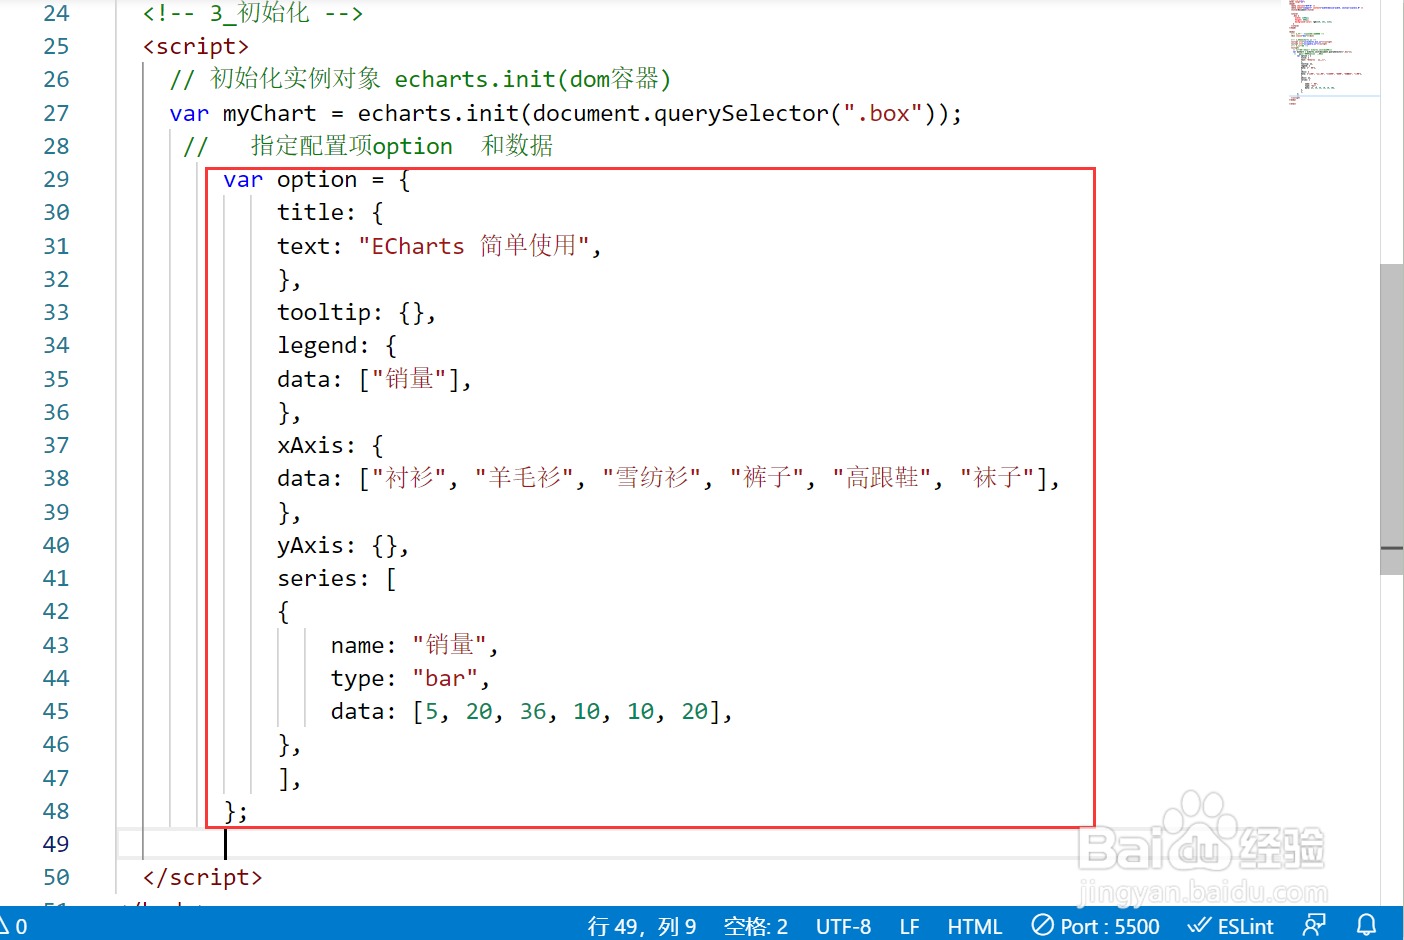Click the feedback icon in status bar
This screenshot has width=1404, height=940.
click(x=1314, y=925)
